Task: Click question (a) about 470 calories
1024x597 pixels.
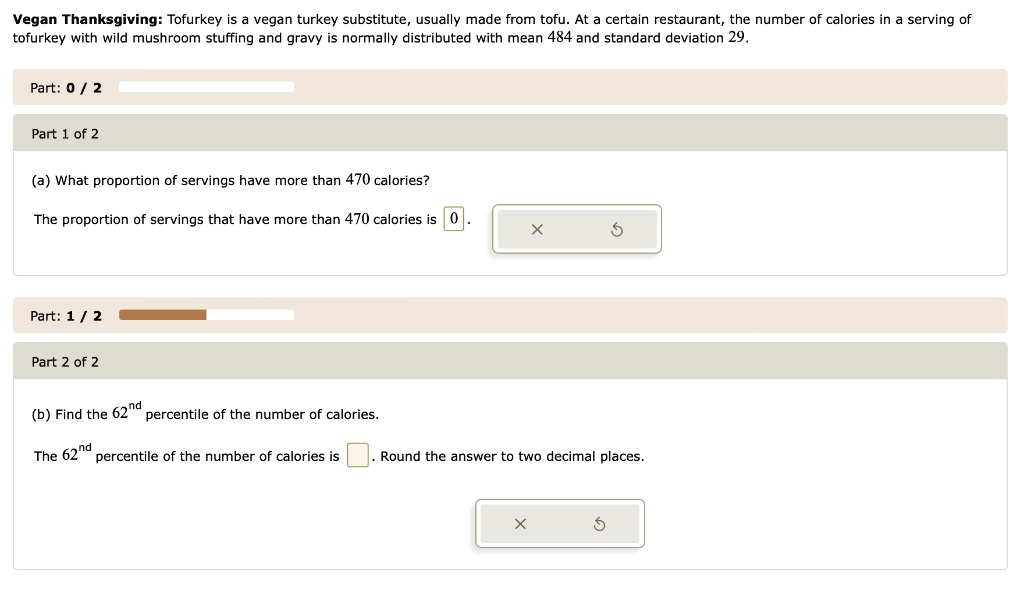Action: click(230, 181)
